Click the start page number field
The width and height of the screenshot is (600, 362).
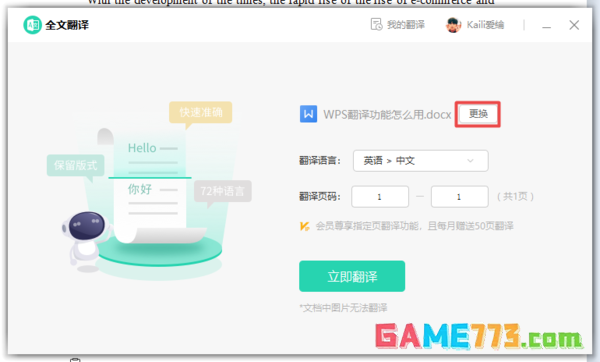[380, 197]
